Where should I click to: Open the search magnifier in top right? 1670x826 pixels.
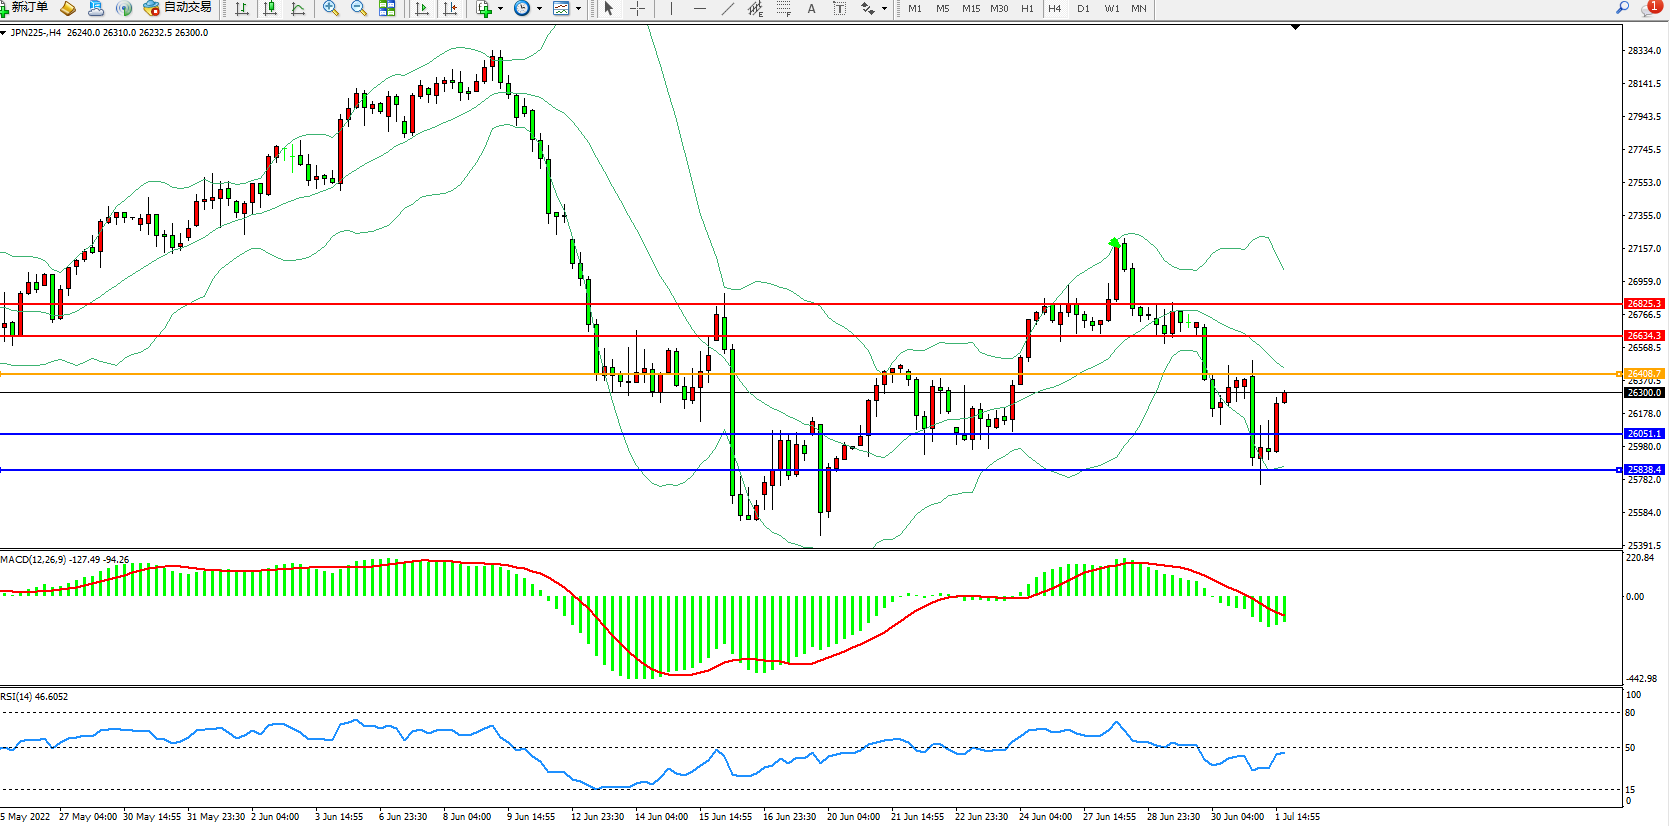click(1622, 8)
